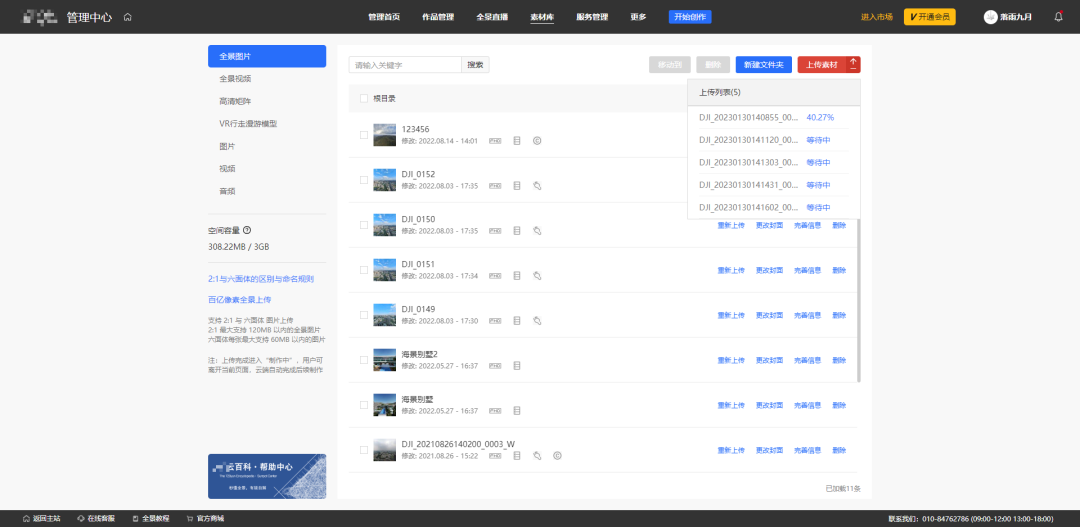The width and height of the screenshot is (1080, 527).
Task: Tick the checkbox for DJI_0150
Action: 364,225
